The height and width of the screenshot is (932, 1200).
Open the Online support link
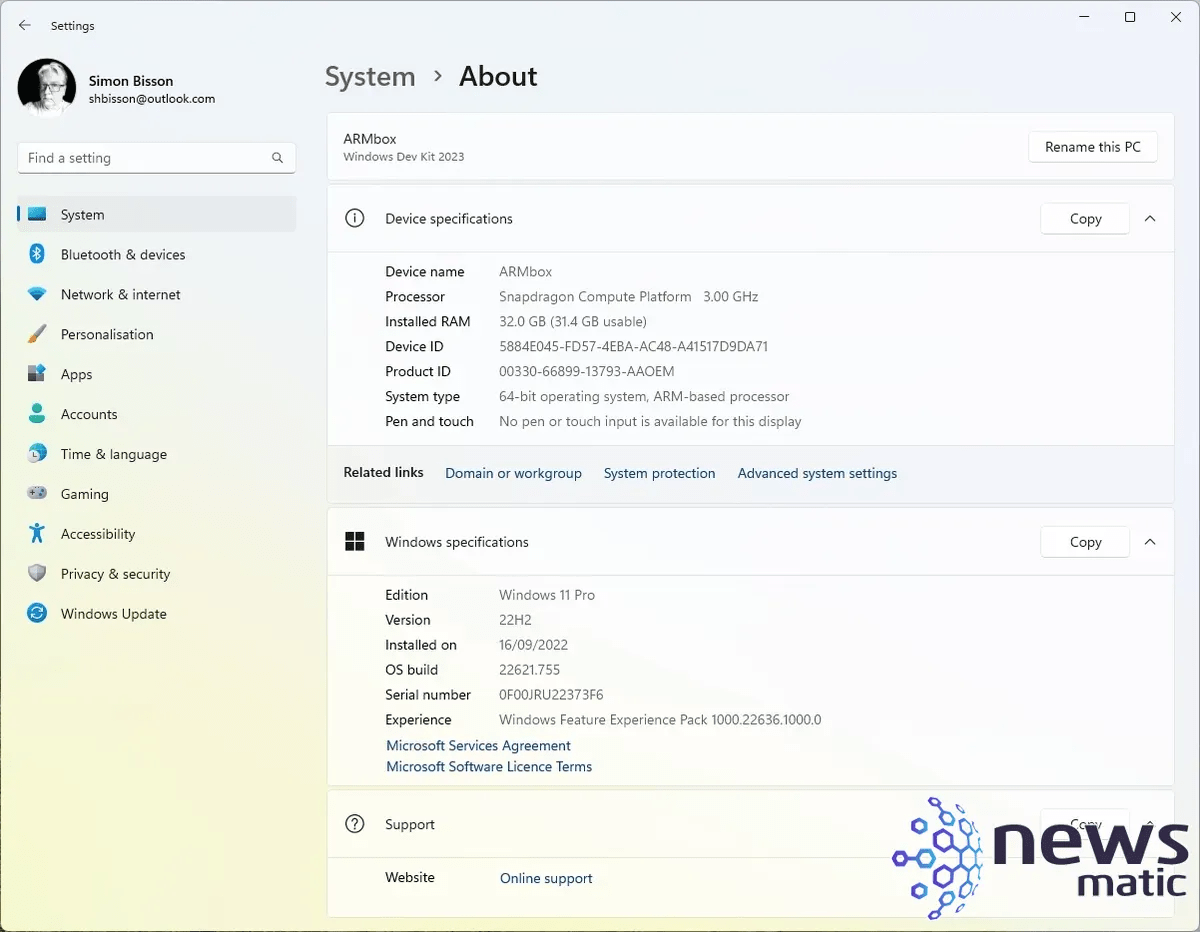[546, 877]
